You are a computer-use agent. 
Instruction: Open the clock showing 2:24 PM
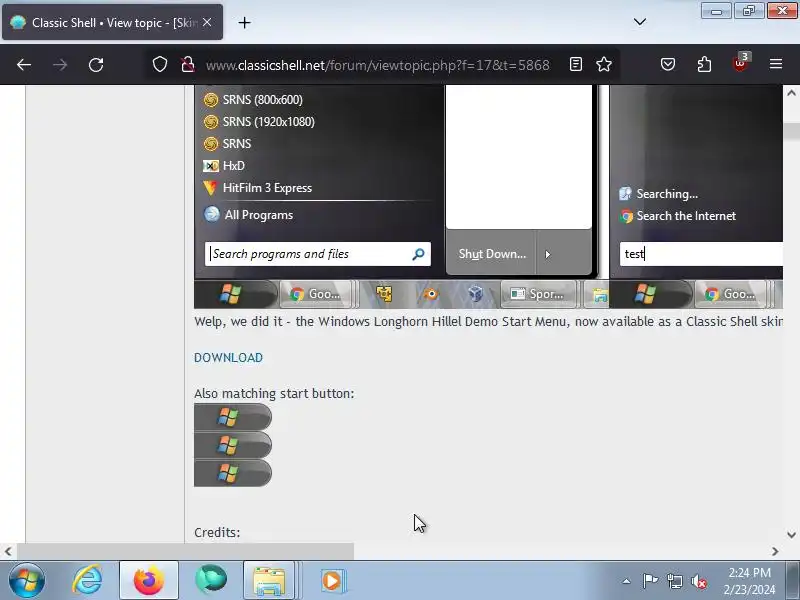click(749, 581)
